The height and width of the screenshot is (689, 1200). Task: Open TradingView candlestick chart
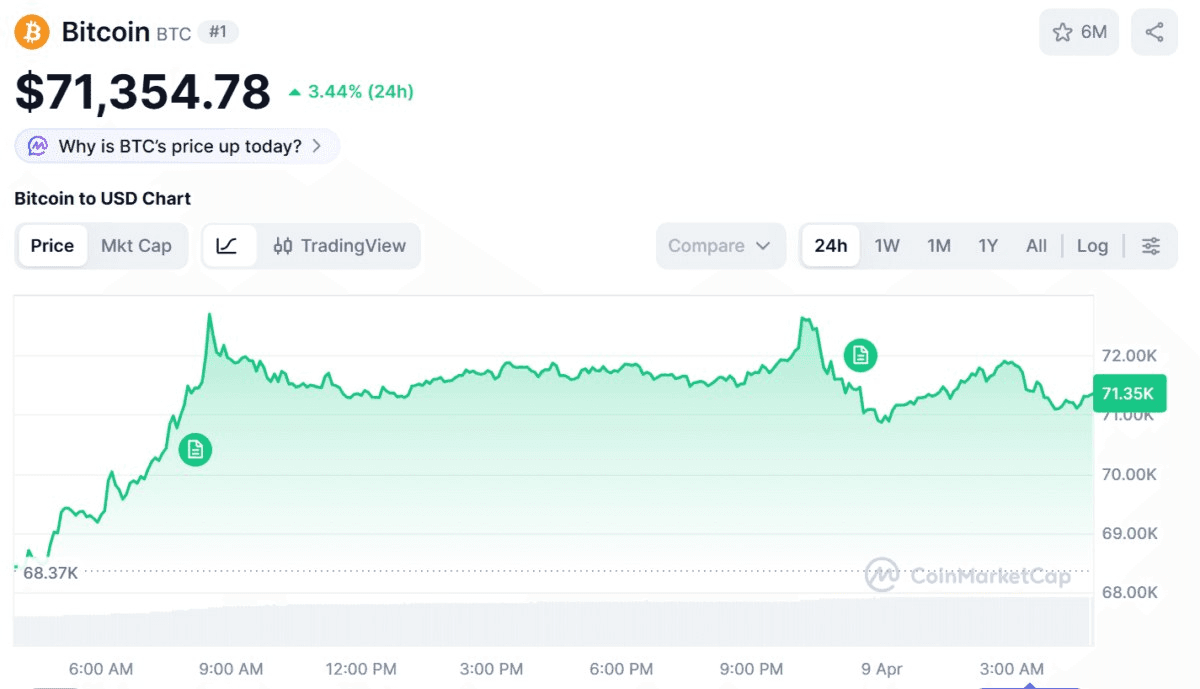(340, 246)
